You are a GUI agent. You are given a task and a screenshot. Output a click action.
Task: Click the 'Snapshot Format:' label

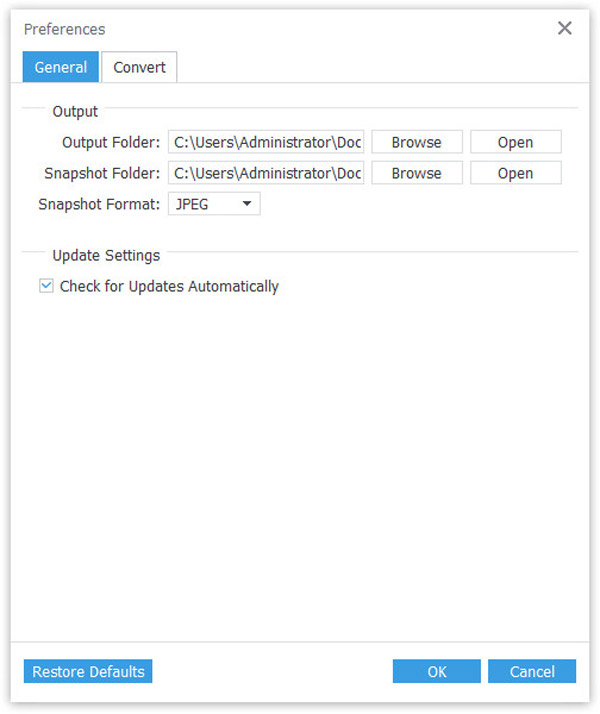pos(99,204)
